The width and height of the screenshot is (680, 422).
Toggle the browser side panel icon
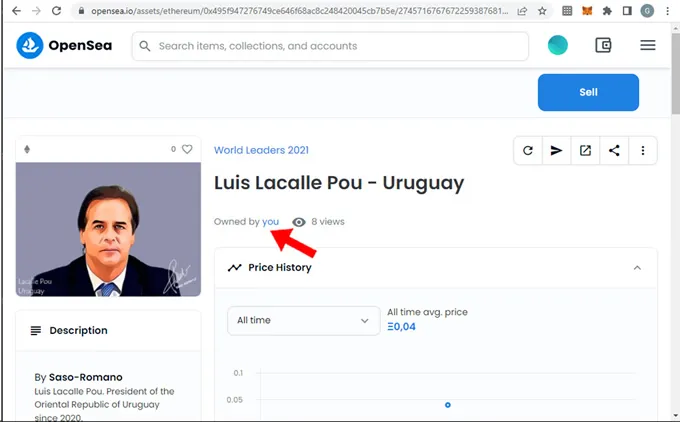[626, 11]
